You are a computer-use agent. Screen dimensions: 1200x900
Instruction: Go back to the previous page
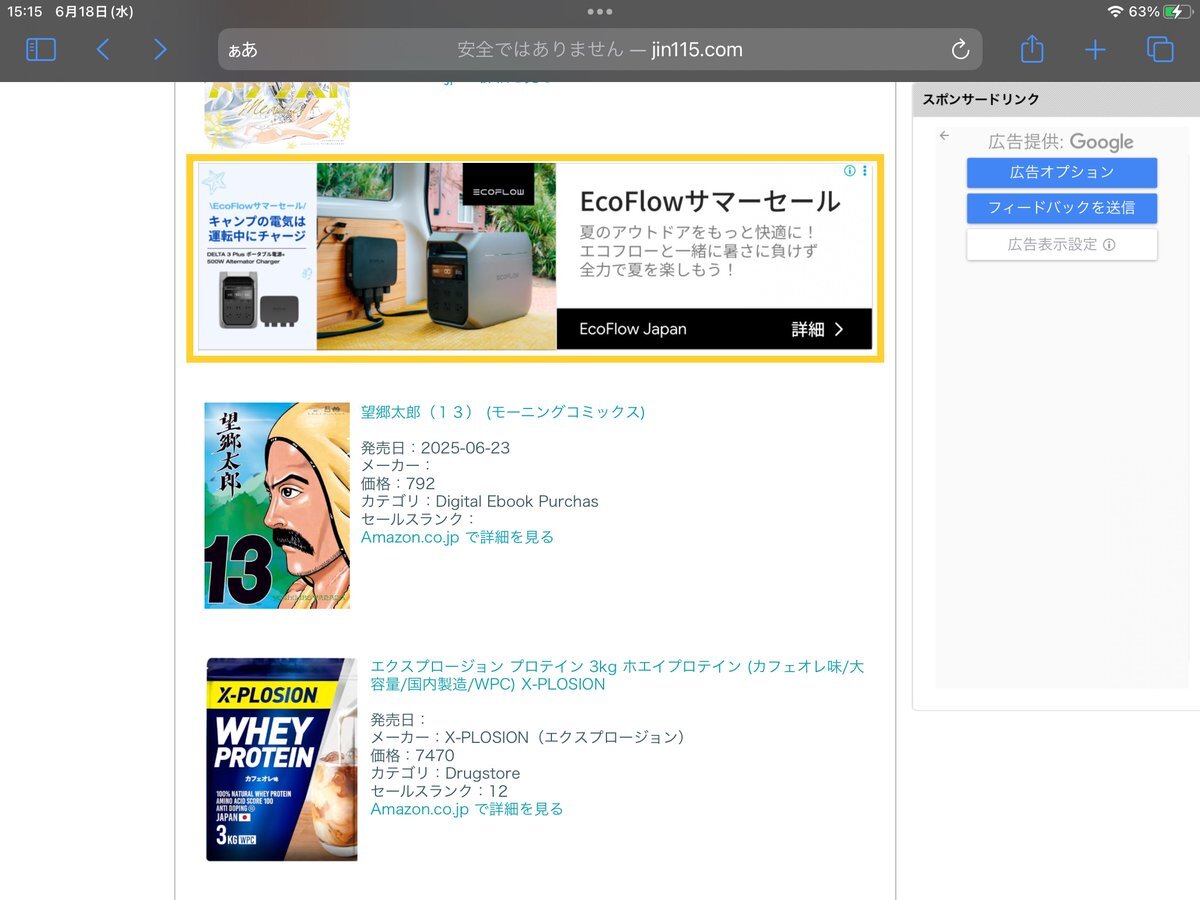tap(102, 49)
